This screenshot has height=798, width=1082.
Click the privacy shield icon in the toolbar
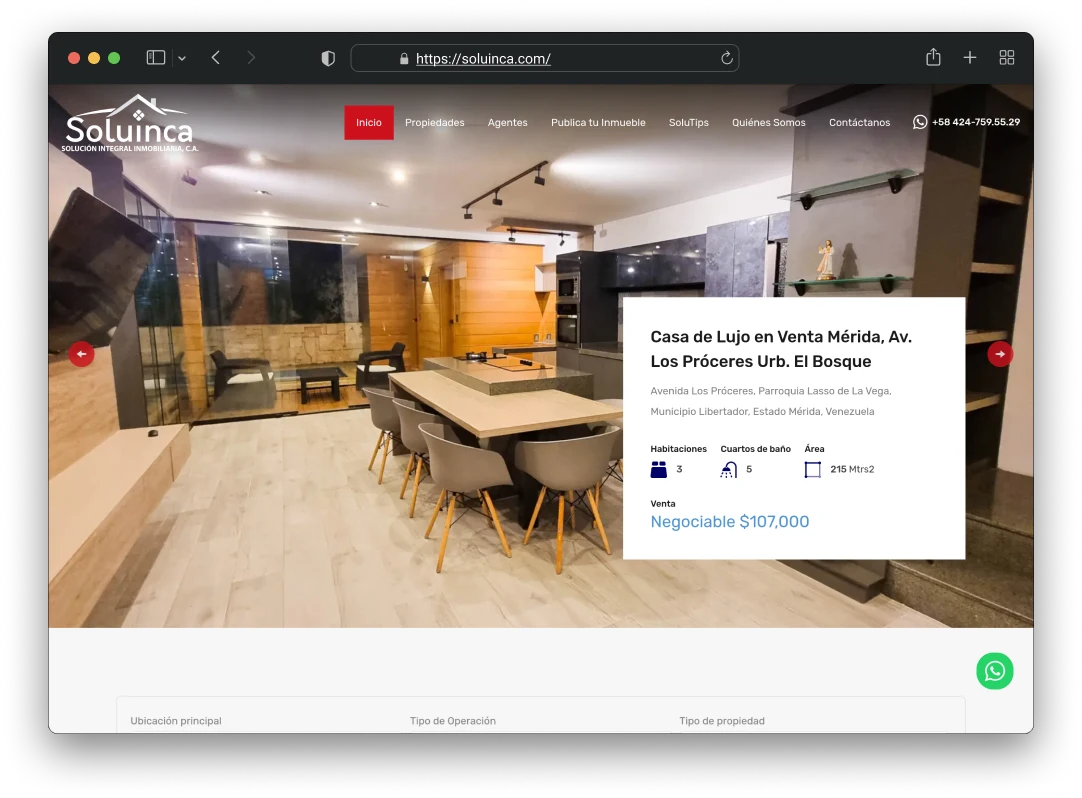pos(327,58)
